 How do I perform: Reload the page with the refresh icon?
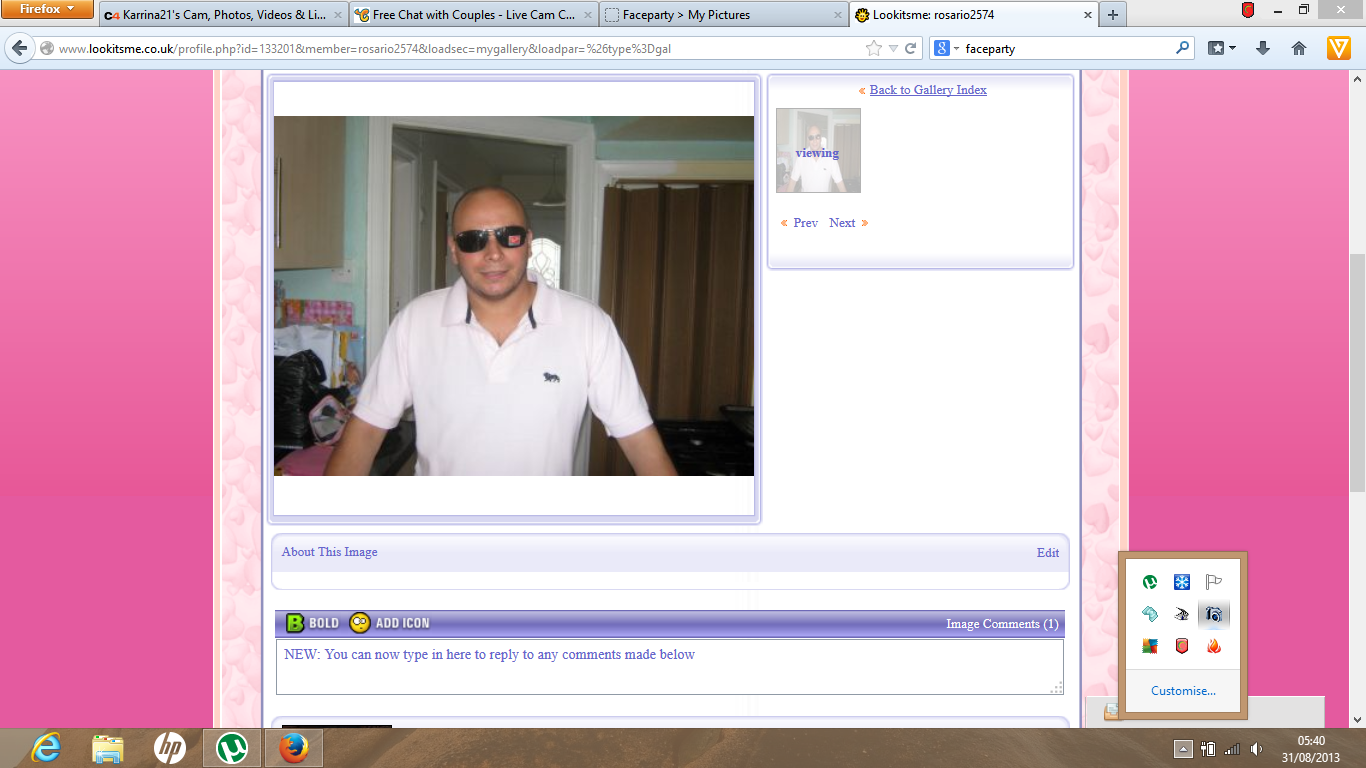tap(911, 48)
